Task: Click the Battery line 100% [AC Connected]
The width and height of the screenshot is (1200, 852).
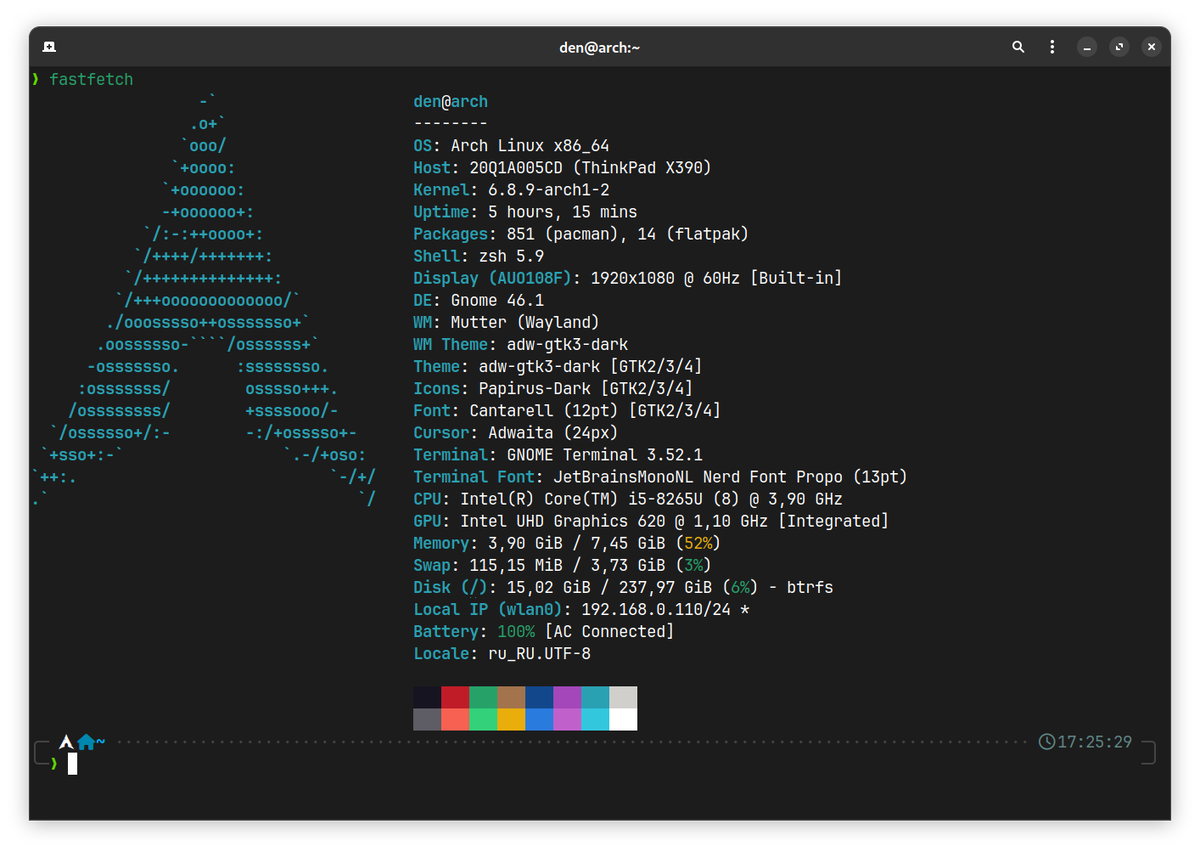Action: (x=544, y=630)
